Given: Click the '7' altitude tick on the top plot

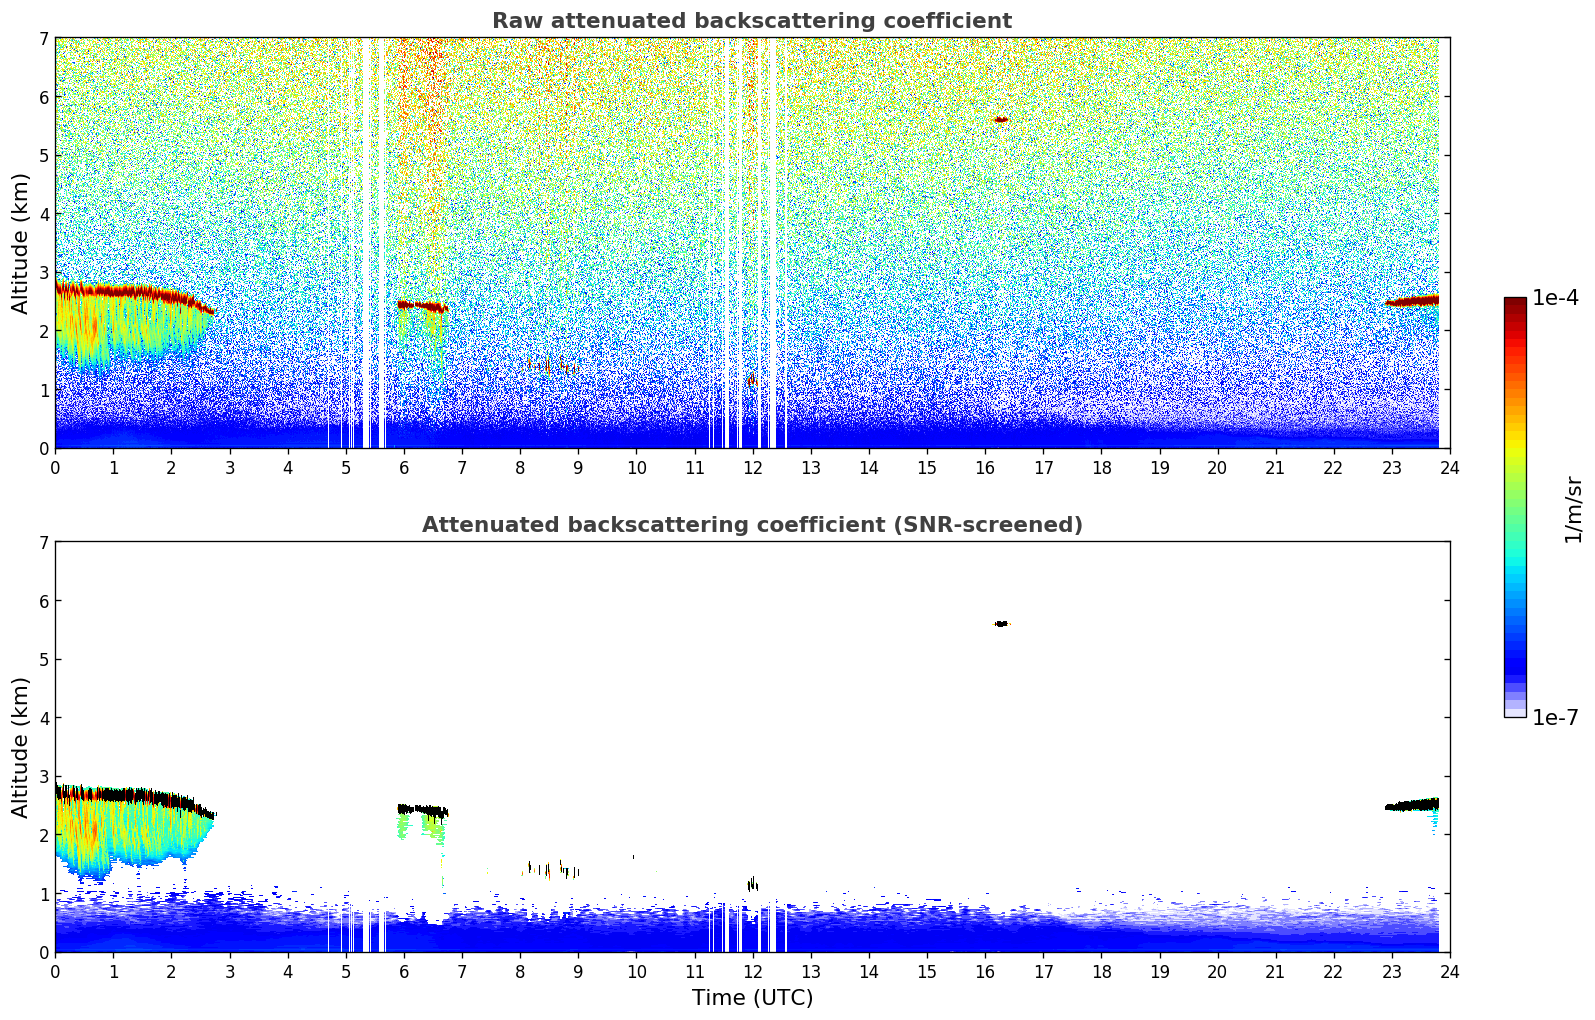Looking at the screenshot, I should 43,38.
